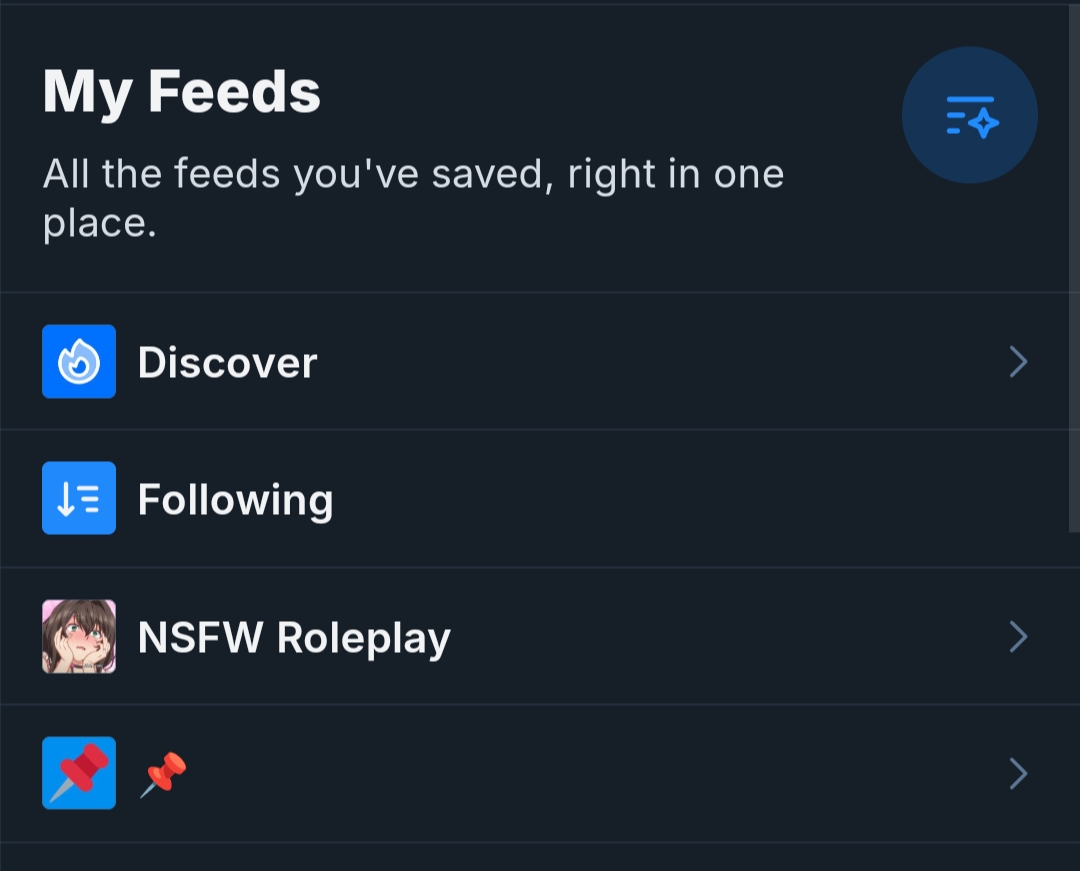Viewport: 1080px width, 871px height.
Task: Click the "All the feeds you've saved" description
Action: (412, 175)
